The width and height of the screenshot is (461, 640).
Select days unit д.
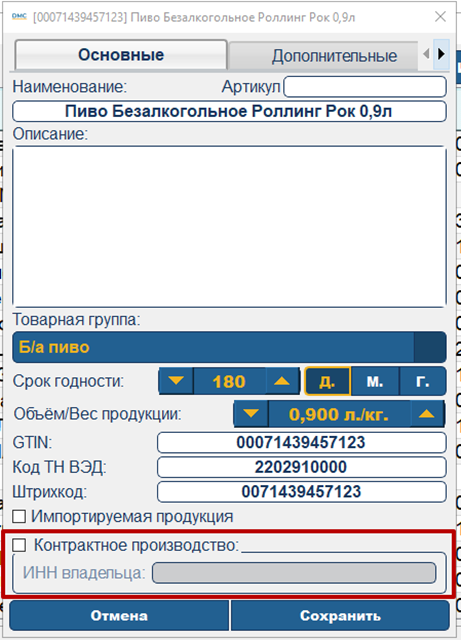point(327,381)
